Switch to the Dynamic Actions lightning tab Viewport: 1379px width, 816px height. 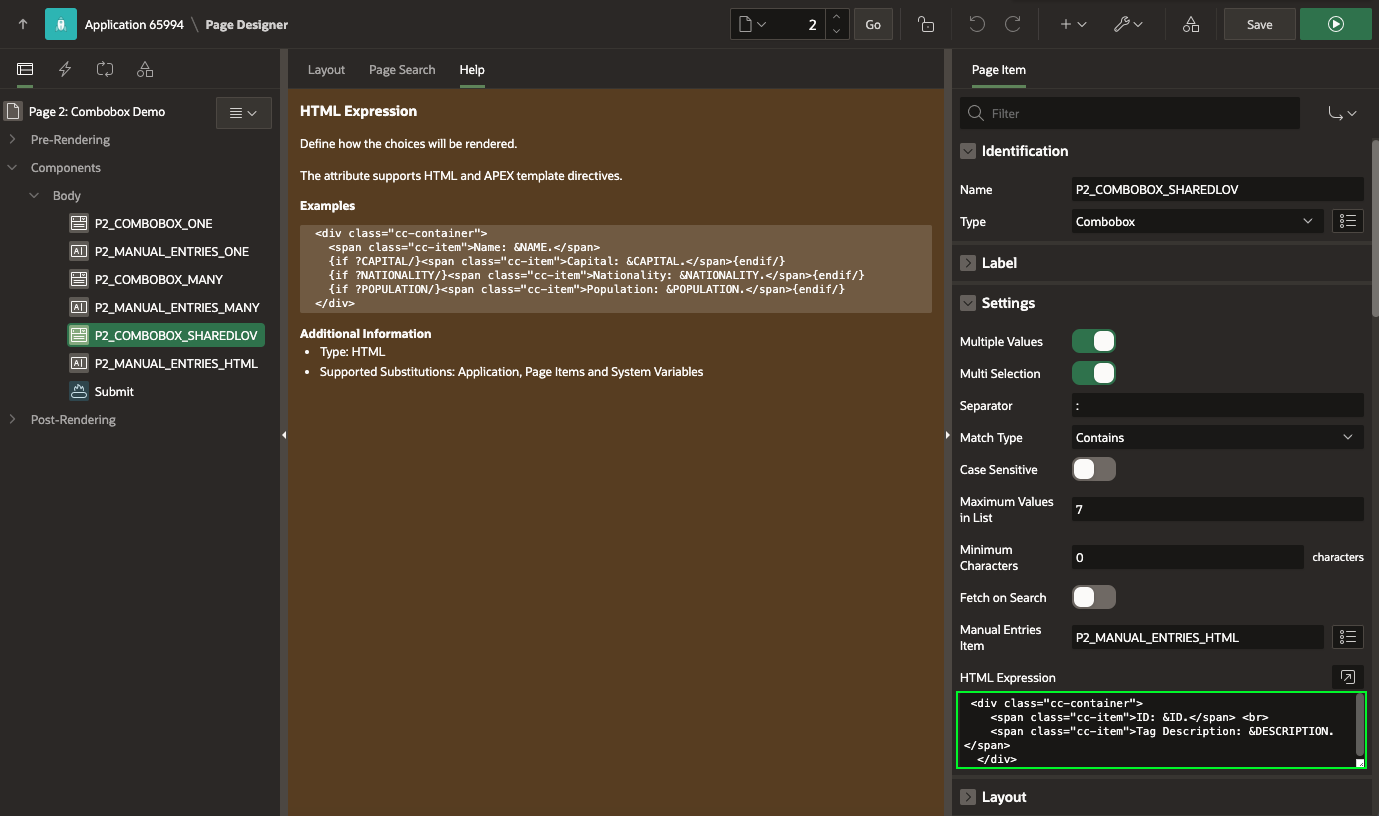pyautogui.click(x=65, y=70)
